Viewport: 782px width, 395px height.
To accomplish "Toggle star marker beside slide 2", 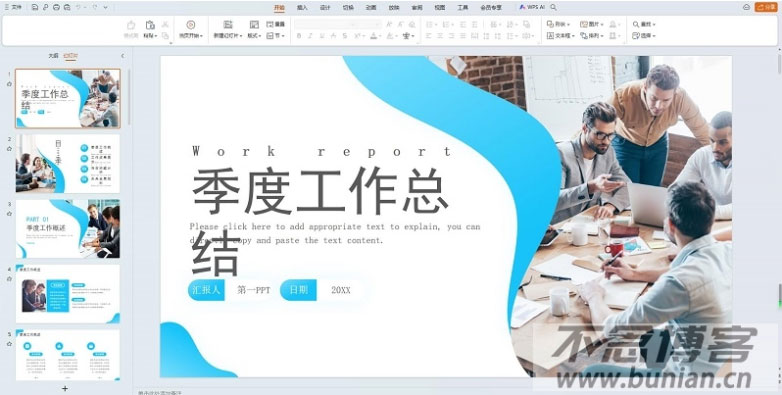I will coord(9,149).
